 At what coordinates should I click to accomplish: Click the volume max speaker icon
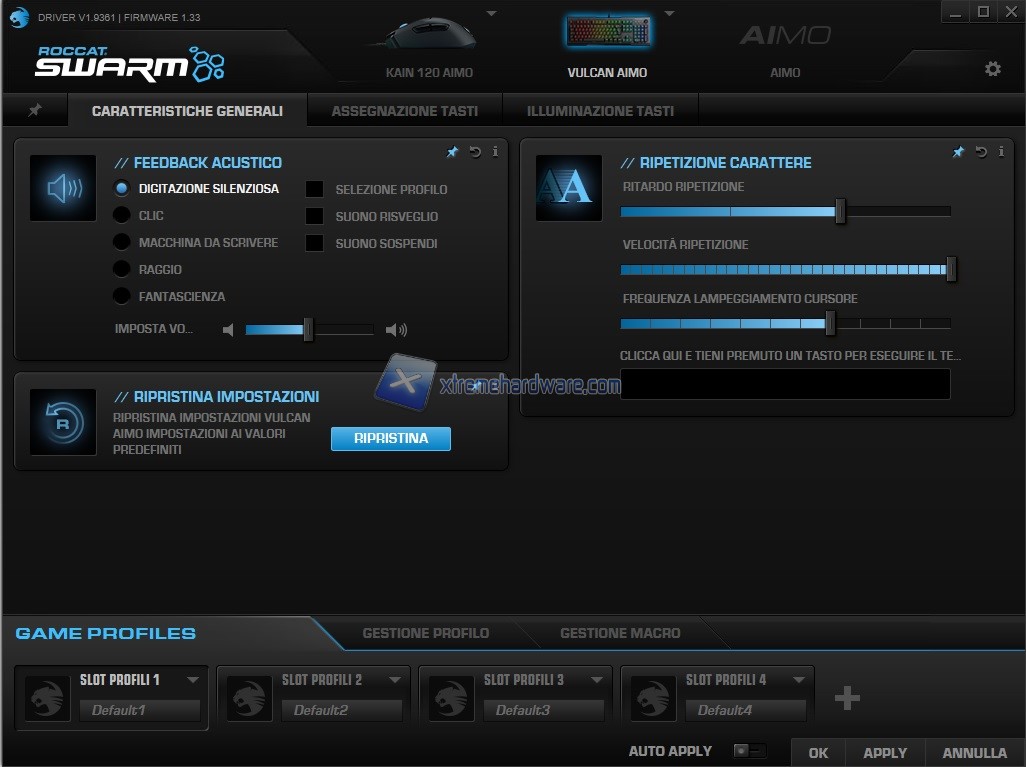tap(396, 330)
